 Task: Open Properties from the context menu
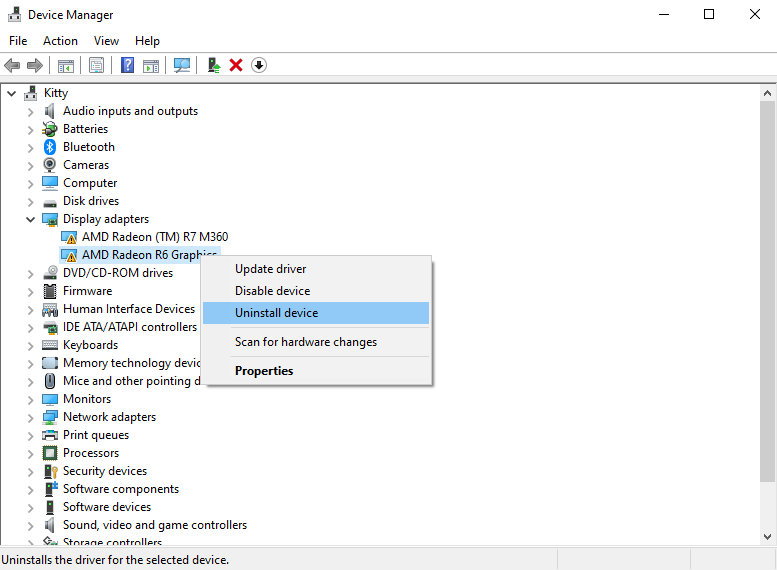pos(316,371)
